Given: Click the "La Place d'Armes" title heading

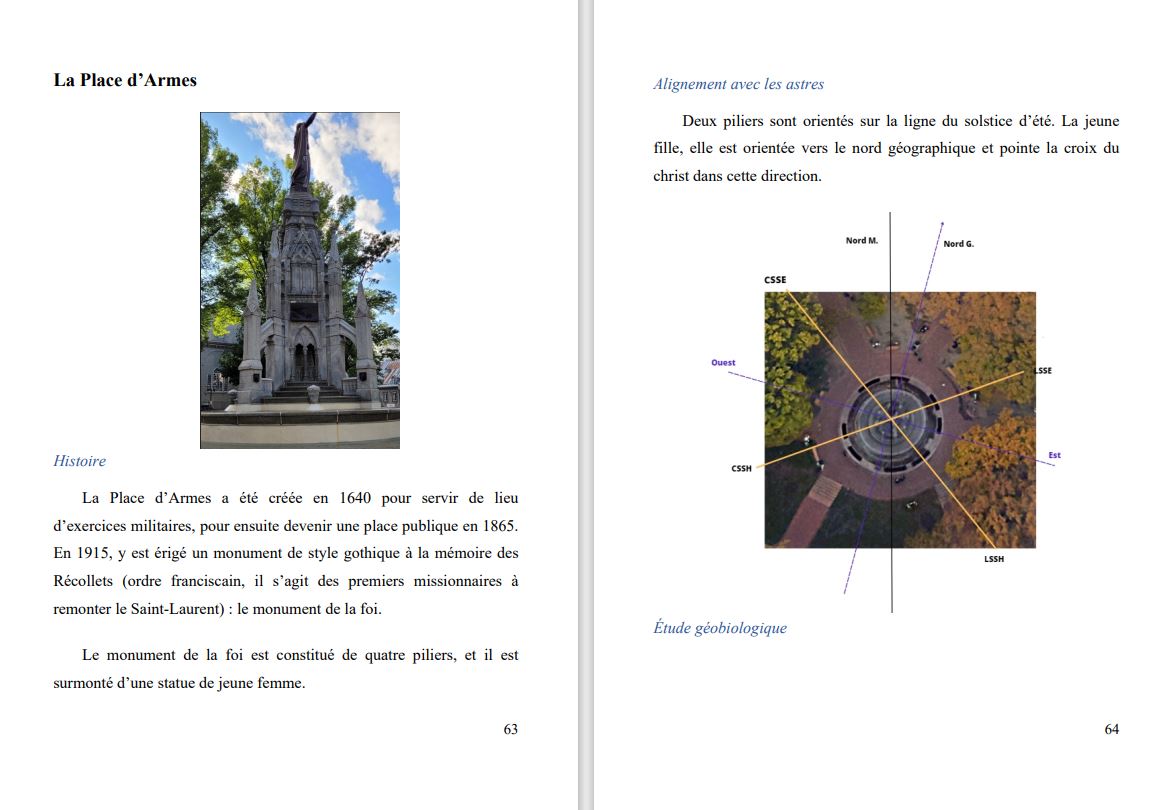Looking at the screenshot, I should (x=125, y=81).
